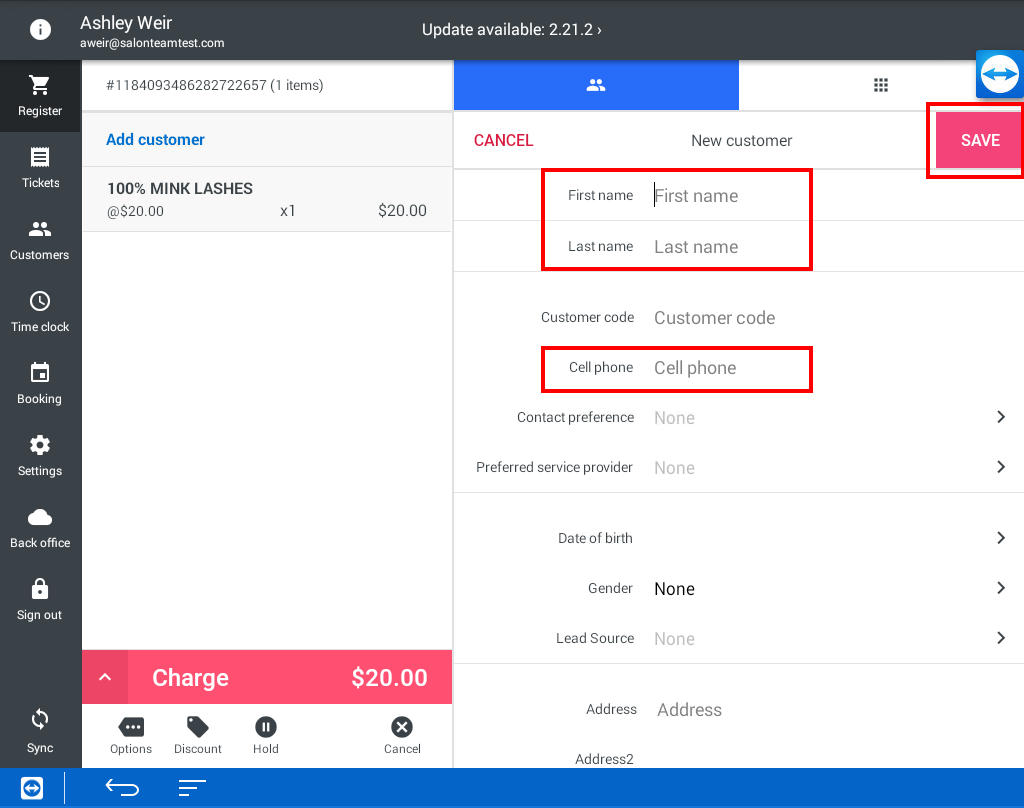Open the Gender selector
Viewport: 1024px width, 808px height.
[x=1000, y=588]
